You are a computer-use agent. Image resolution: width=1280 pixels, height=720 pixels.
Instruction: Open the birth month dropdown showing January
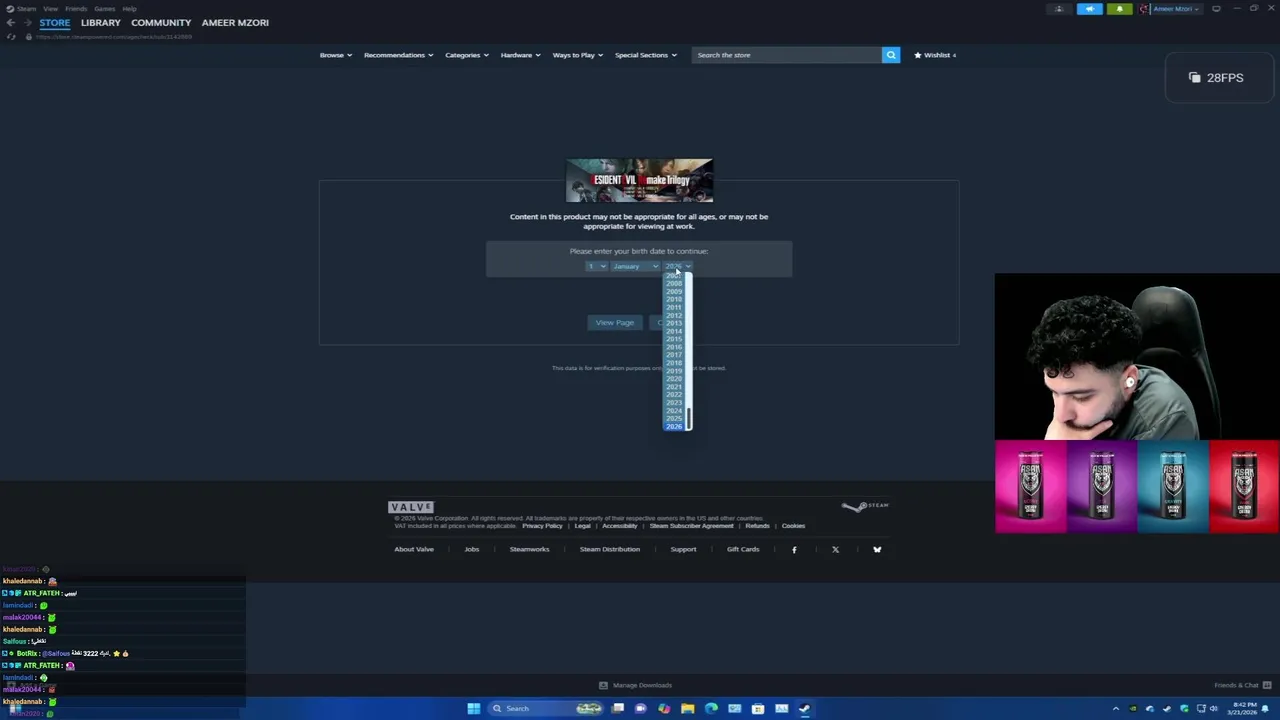[x=635, y=266]
